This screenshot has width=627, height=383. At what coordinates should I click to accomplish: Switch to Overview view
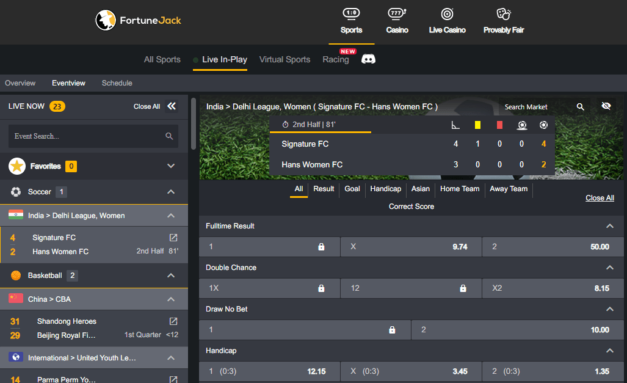20,83
